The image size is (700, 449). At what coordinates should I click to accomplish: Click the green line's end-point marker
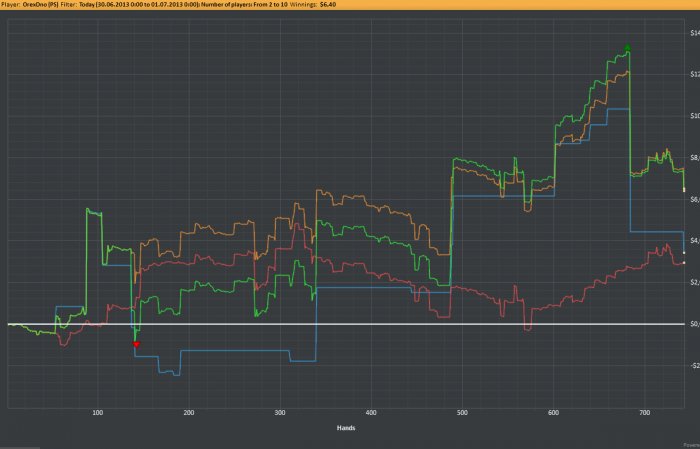(684, 190)
